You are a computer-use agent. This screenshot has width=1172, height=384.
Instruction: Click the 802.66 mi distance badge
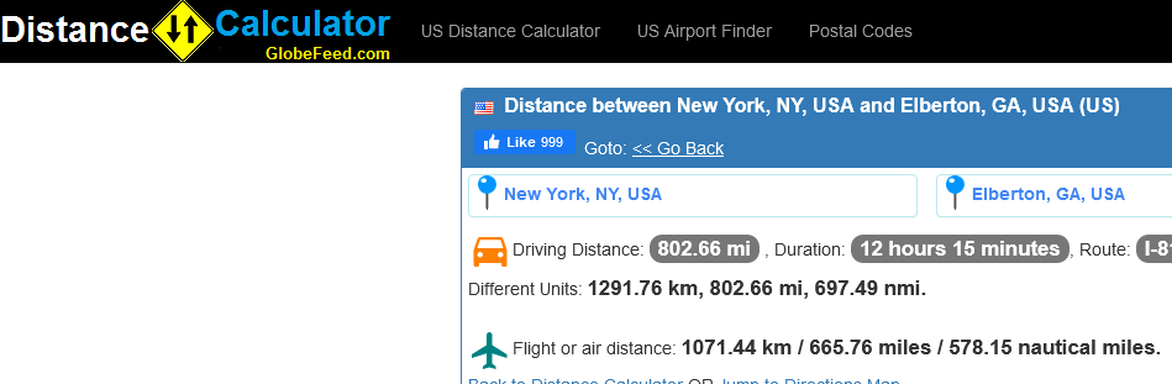(x=704, y=249)
